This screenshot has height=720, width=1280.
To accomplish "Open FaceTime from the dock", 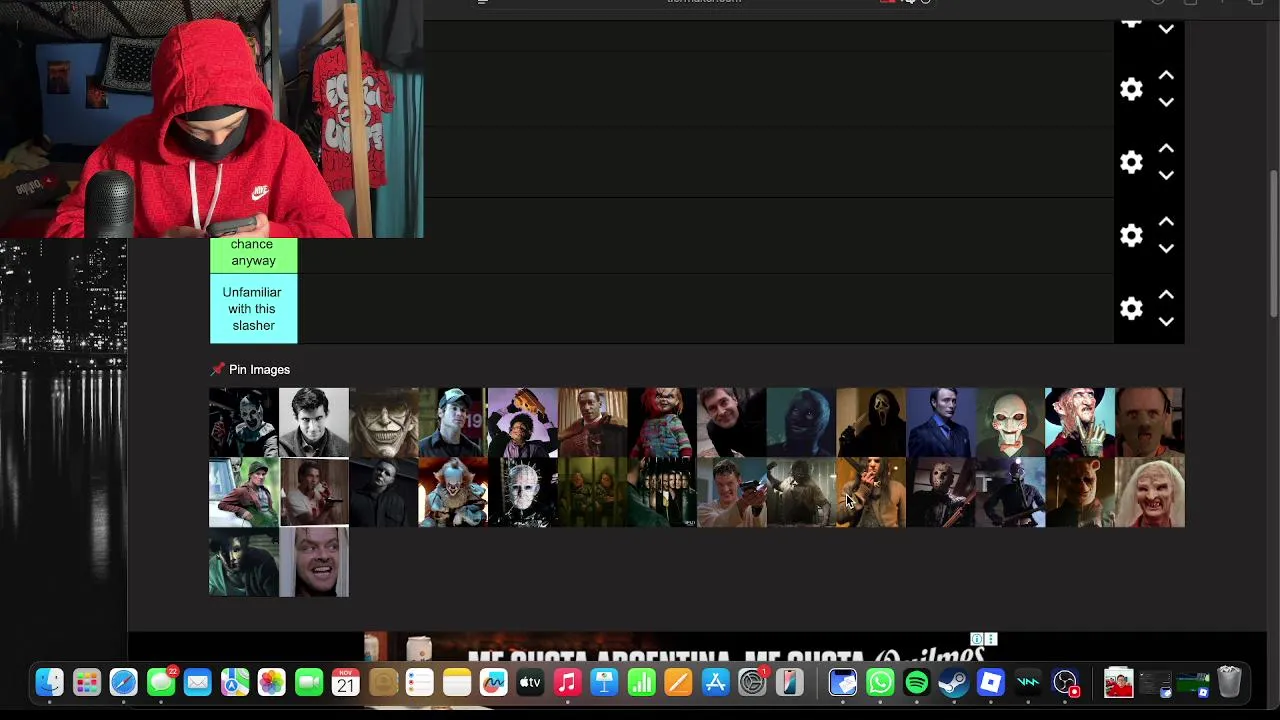I will [308, 683].
